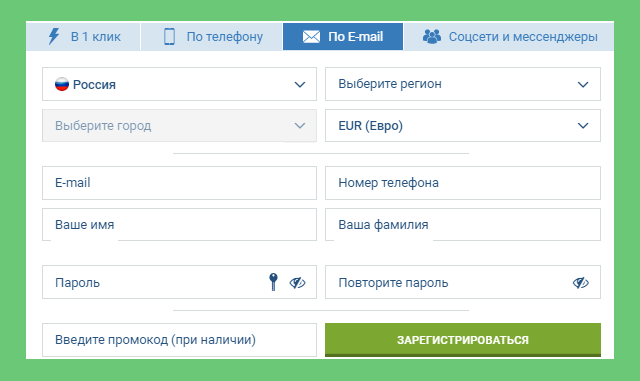Click the lightning bolt one-click icon

(53, 36)
